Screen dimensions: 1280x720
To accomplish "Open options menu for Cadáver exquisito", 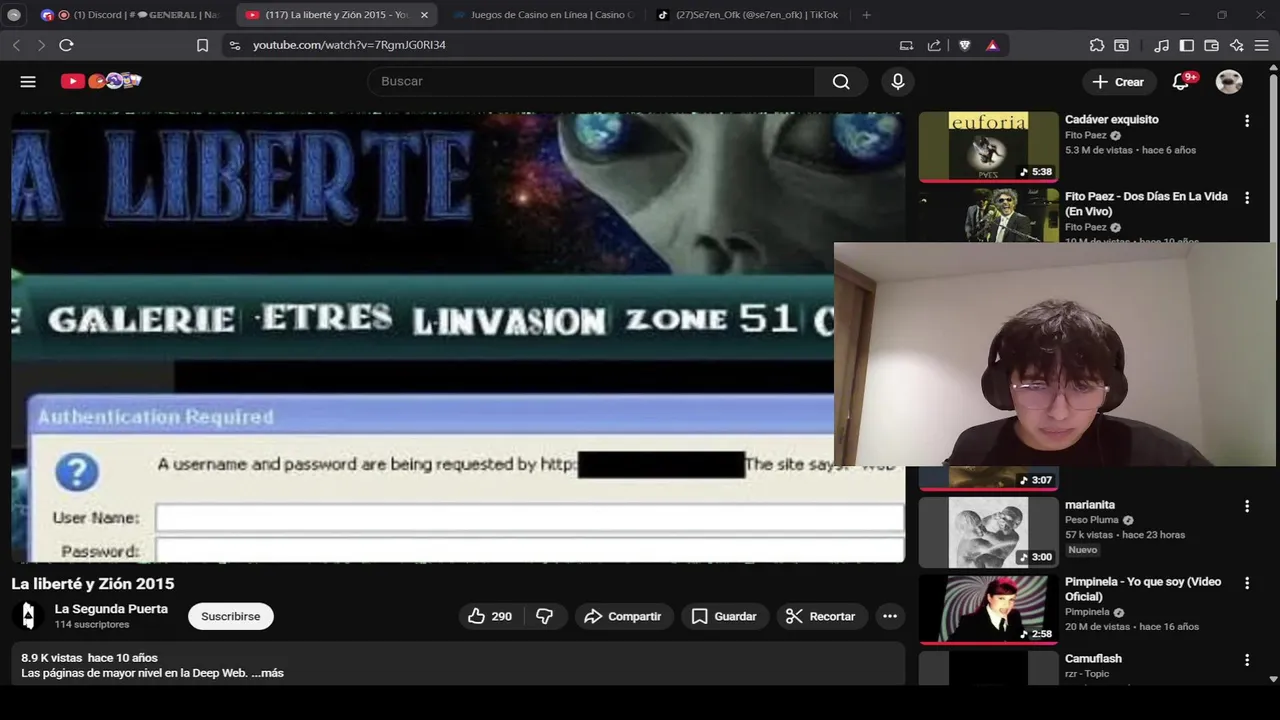I will (x=1247, y=121).
